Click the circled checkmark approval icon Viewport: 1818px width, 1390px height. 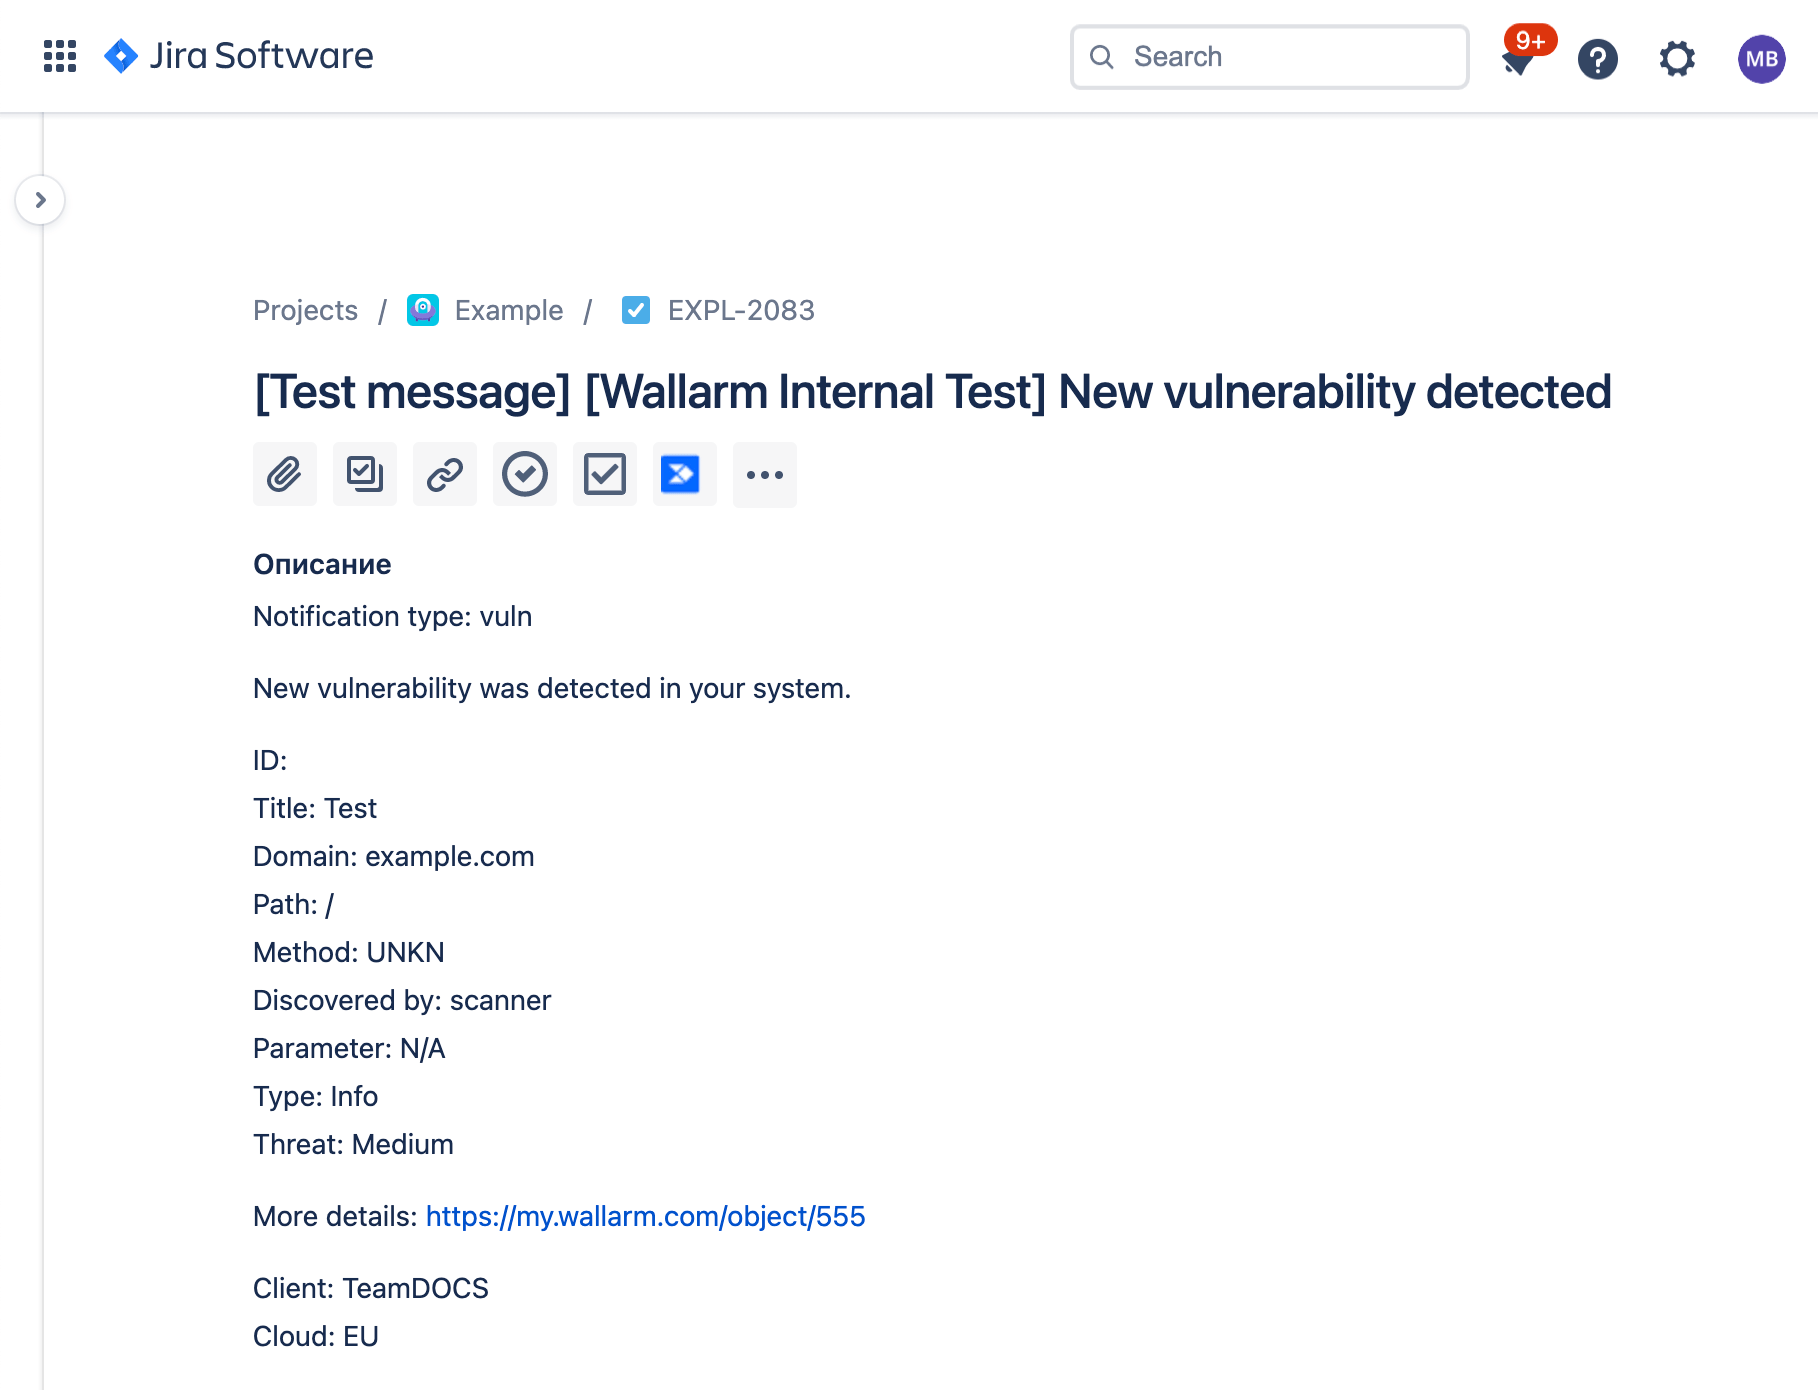(524, 474)
